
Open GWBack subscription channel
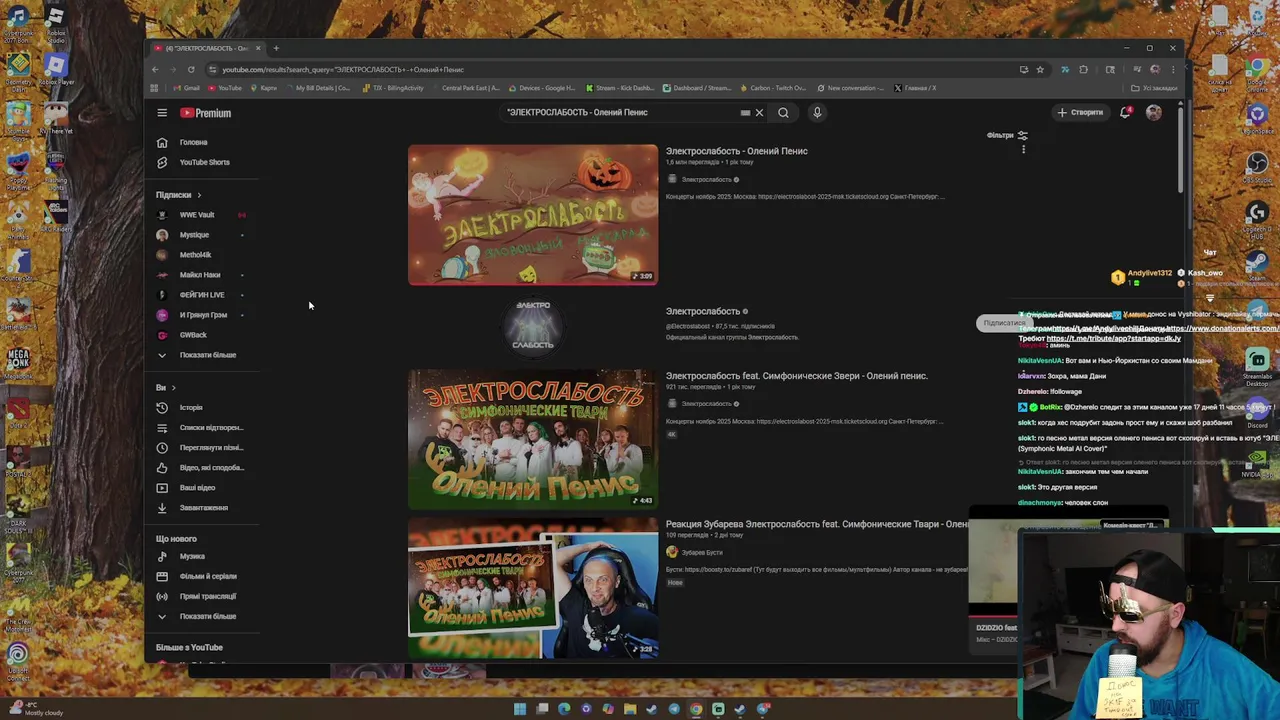pos(193,335)
